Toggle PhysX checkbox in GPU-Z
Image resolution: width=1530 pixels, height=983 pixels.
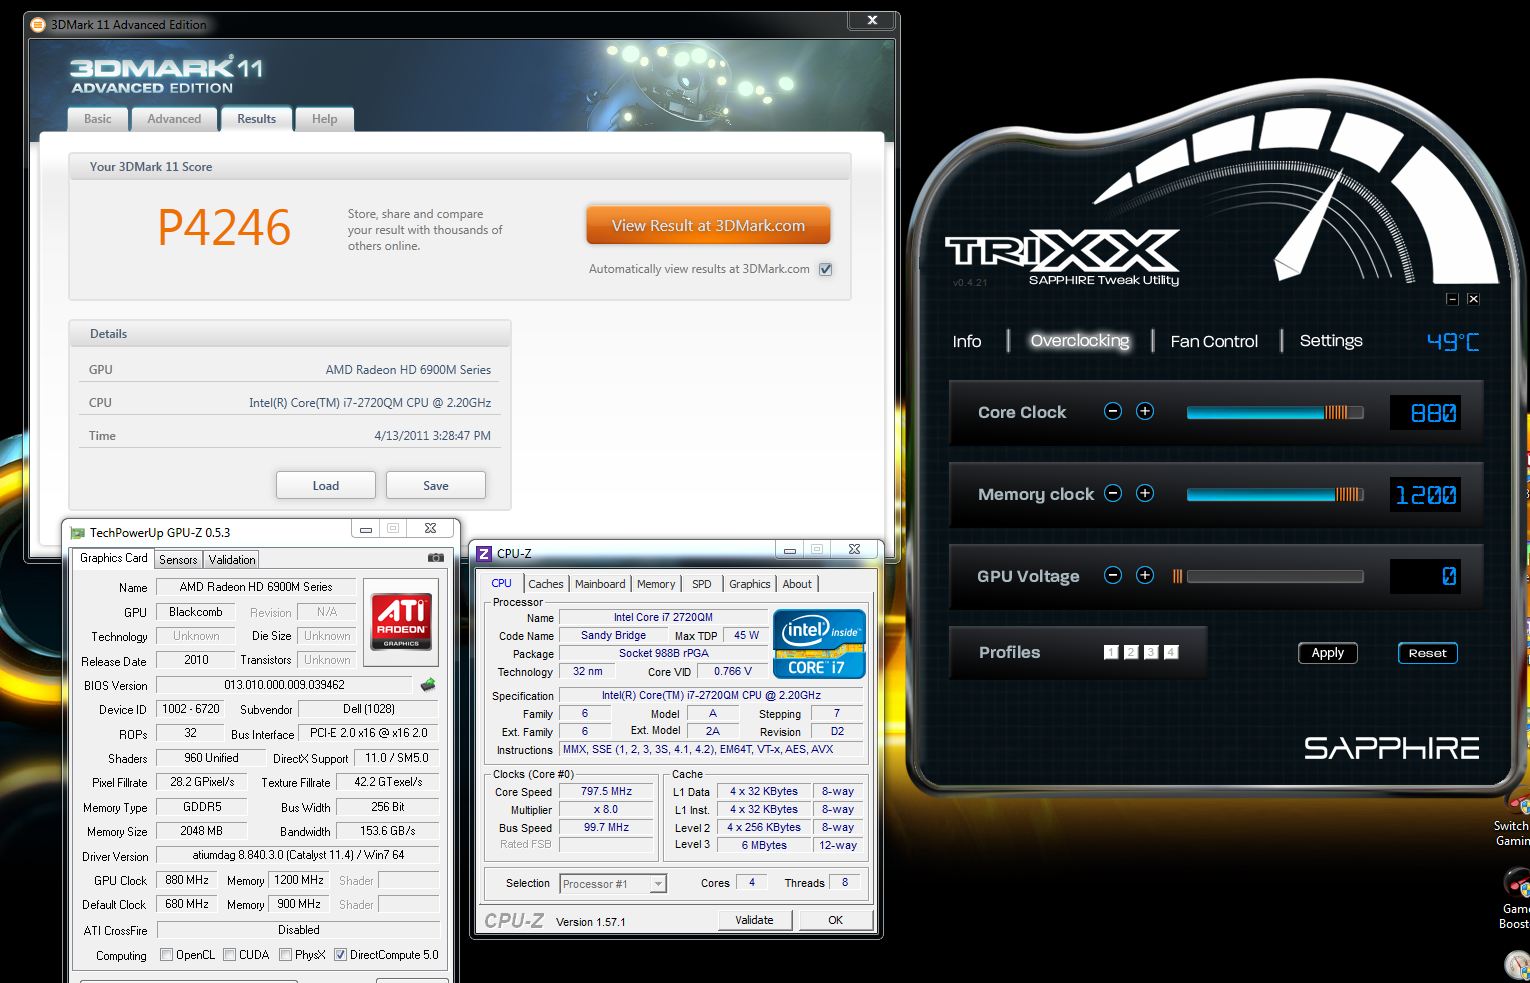(x=286, y=954)
